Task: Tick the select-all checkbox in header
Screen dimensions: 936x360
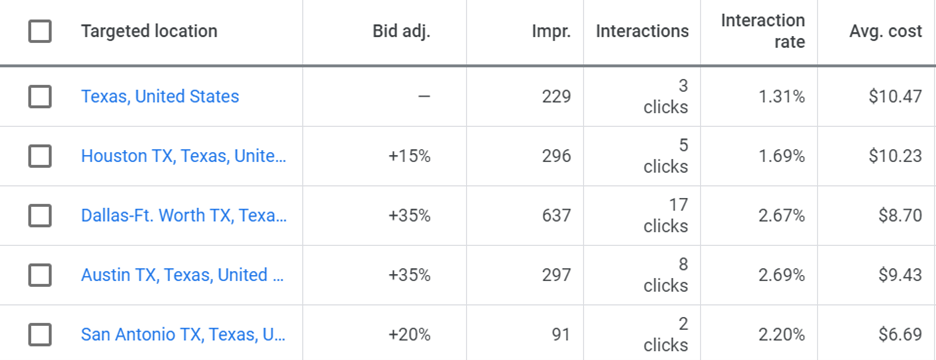Action: point(40,31)
